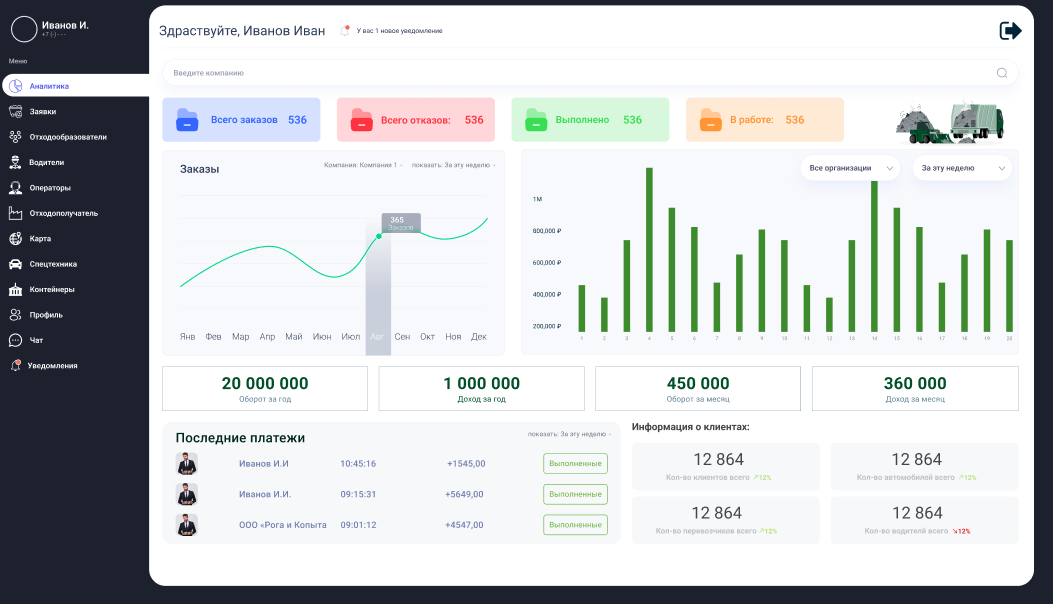Click the search magnifier icon
The height and width of the screenshot is (604, 1053).
click(x=1001, y=73)
